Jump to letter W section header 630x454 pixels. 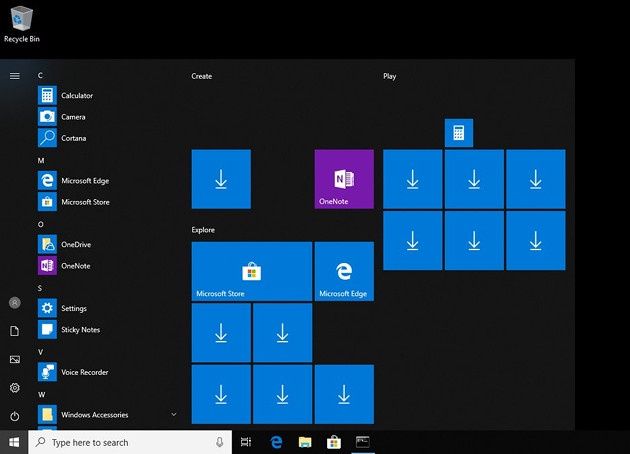pos(41,395)
